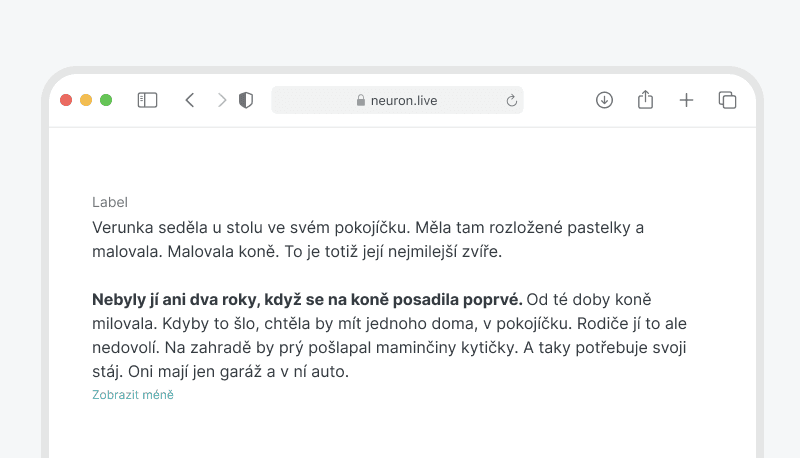800x458 pixels.
Task: Click the padlock icon beside neuron.live
Action: click(x=361, y=101)
